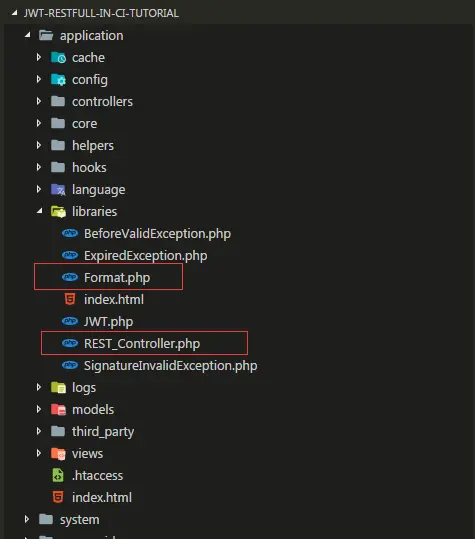Click the models folder database icon
This screenshot has width=475, height=539.
click(x=58, y=409)
